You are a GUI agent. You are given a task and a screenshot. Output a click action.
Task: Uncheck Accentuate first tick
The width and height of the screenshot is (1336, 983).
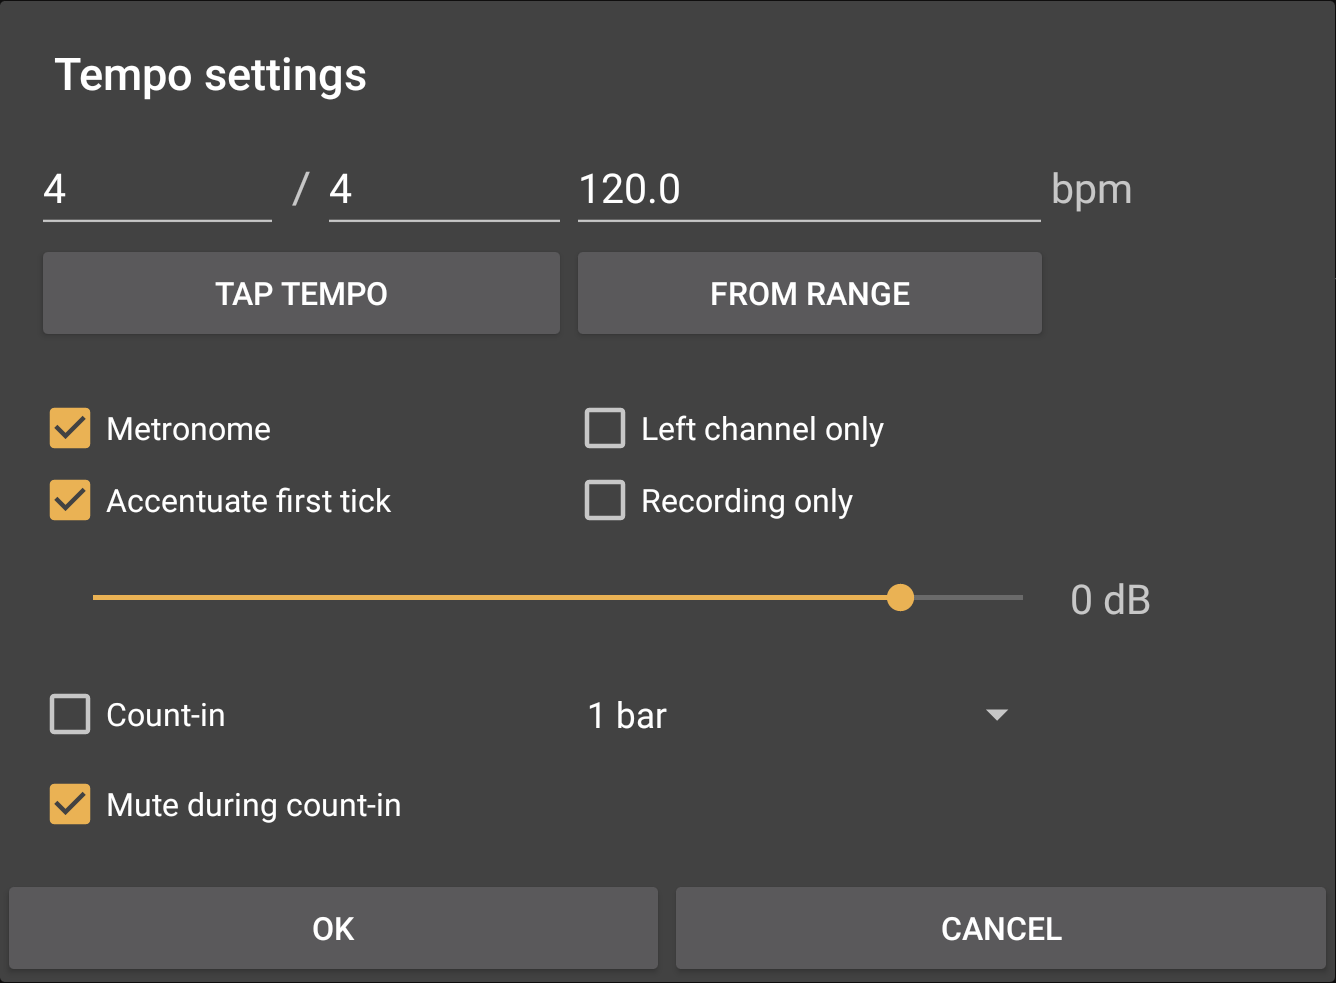point(70,501)
